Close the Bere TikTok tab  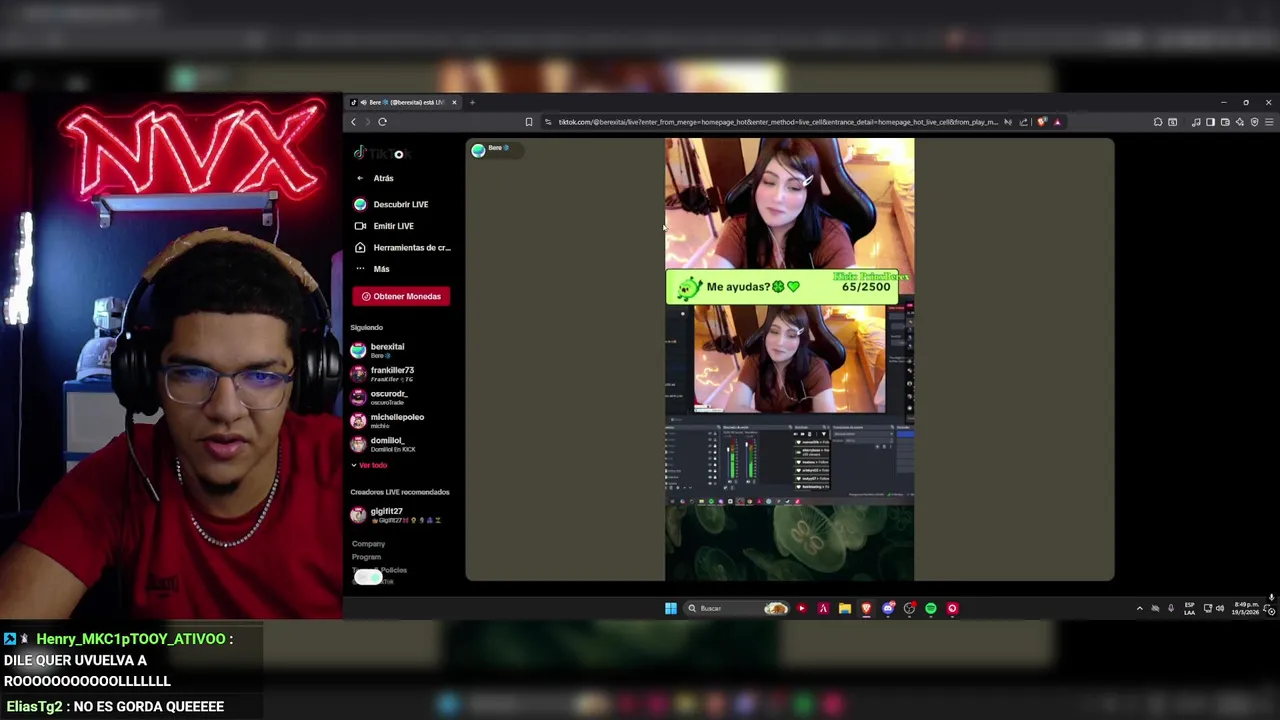coord(454,102)
